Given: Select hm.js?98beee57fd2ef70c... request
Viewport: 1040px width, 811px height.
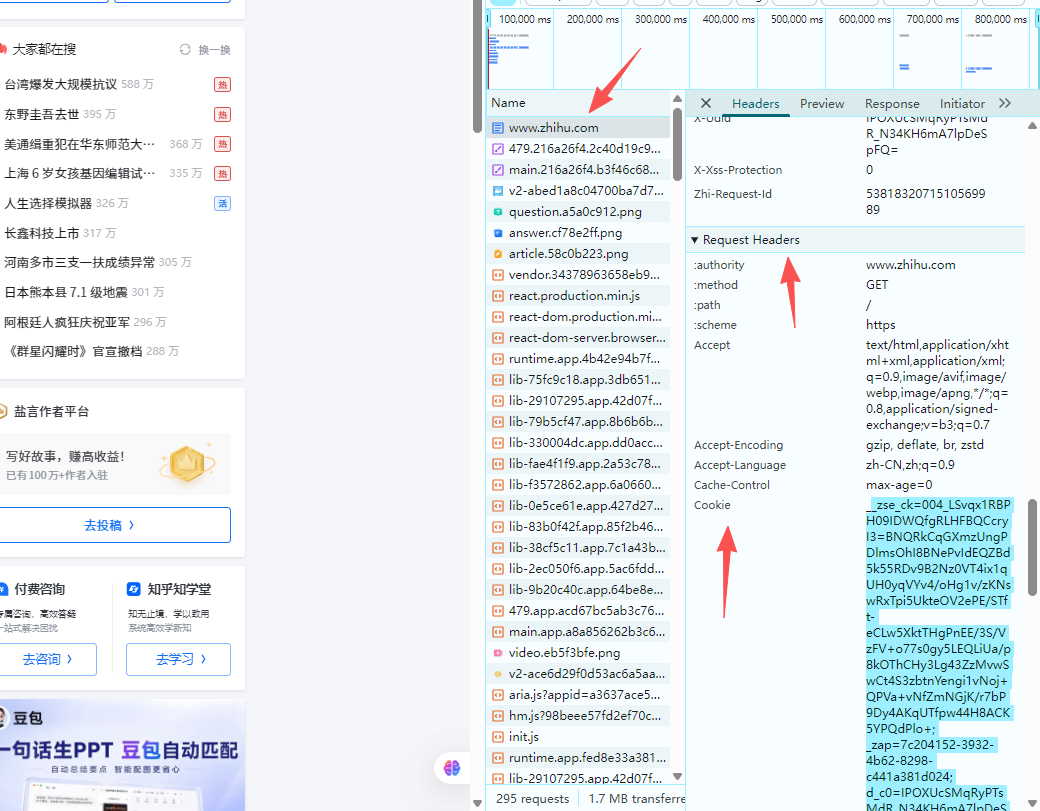Looking at the screenshot, I should (x=578, y=716).
